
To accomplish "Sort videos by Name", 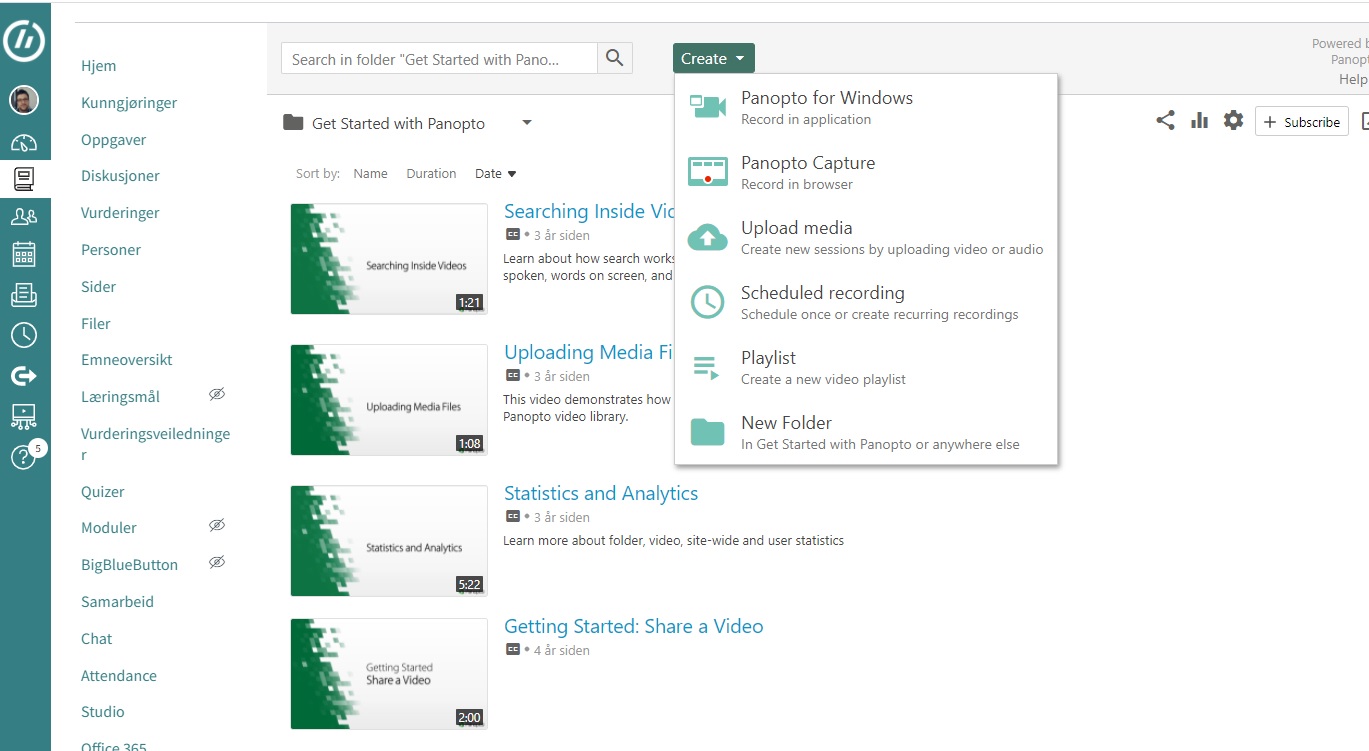I will tap(370, 173).
